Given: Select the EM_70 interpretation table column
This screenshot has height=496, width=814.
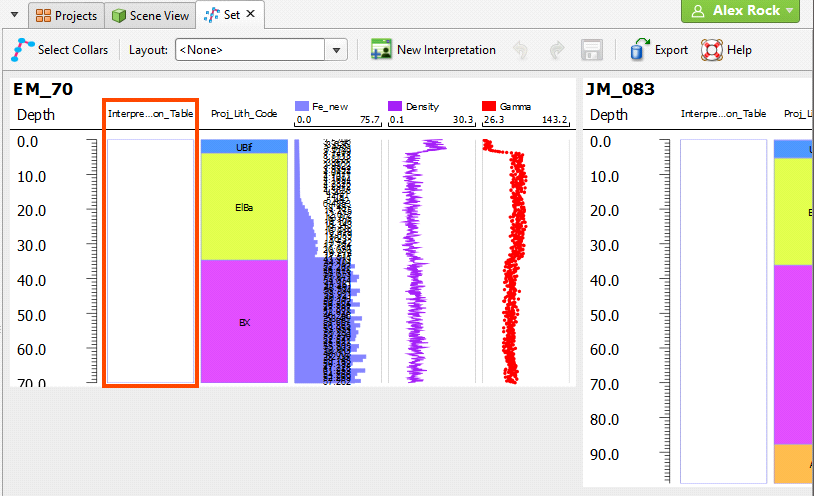Looking at the screenshot, I should click(150, 260).
